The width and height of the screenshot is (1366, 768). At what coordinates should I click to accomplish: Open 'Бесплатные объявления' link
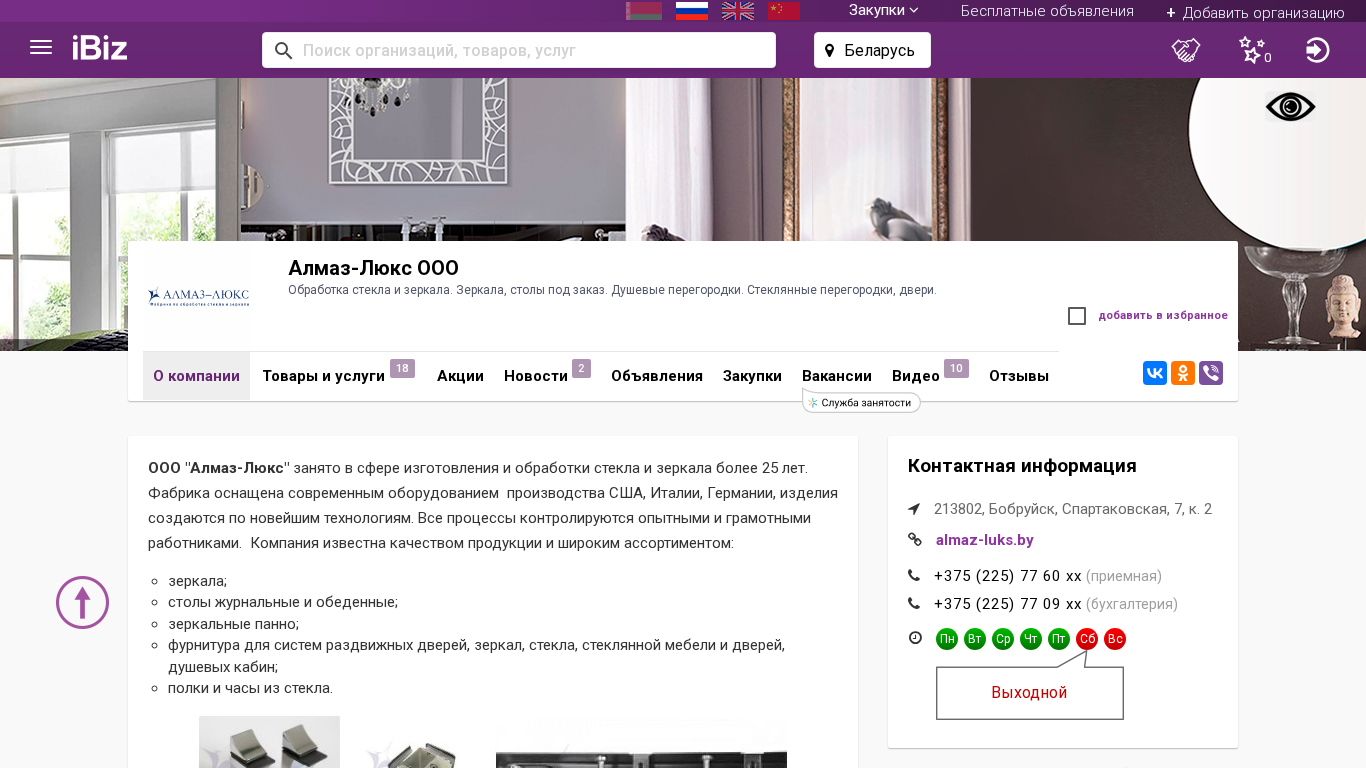click(x=1047, y=11)
